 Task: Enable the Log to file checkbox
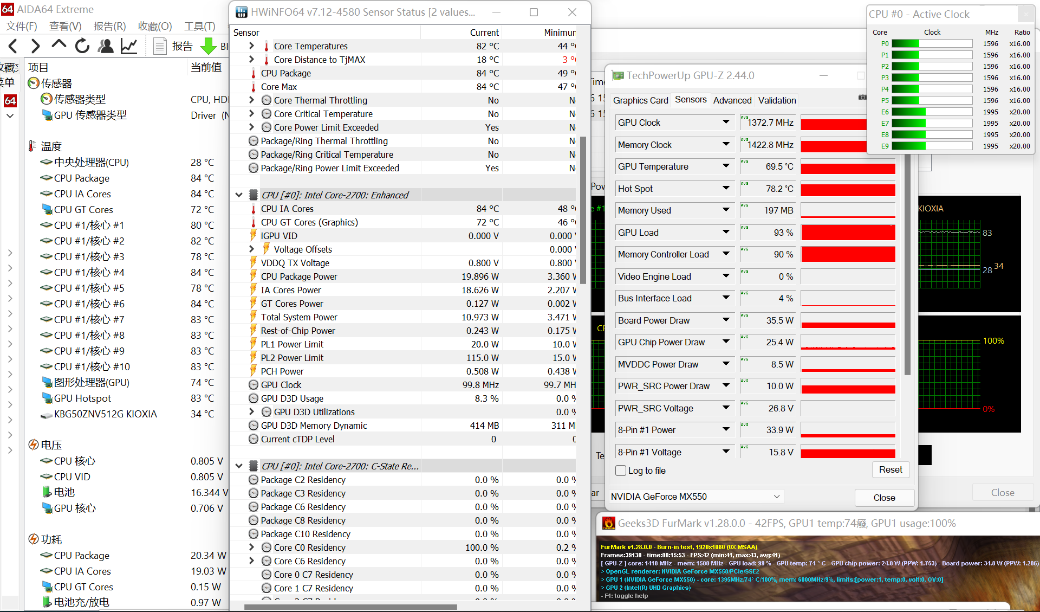click(621, 470)
